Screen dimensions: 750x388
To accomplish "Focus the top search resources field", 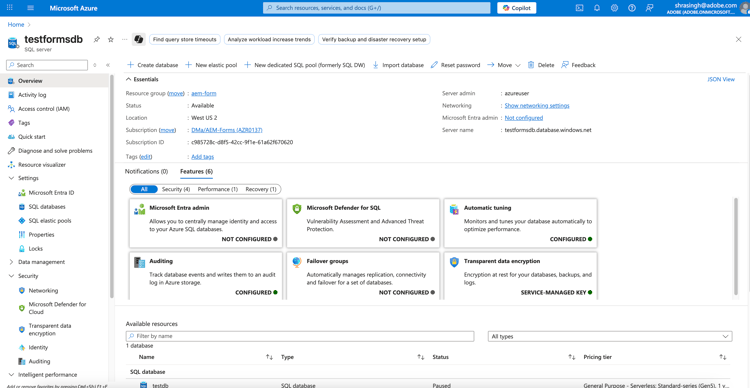I will click(376, 8).
